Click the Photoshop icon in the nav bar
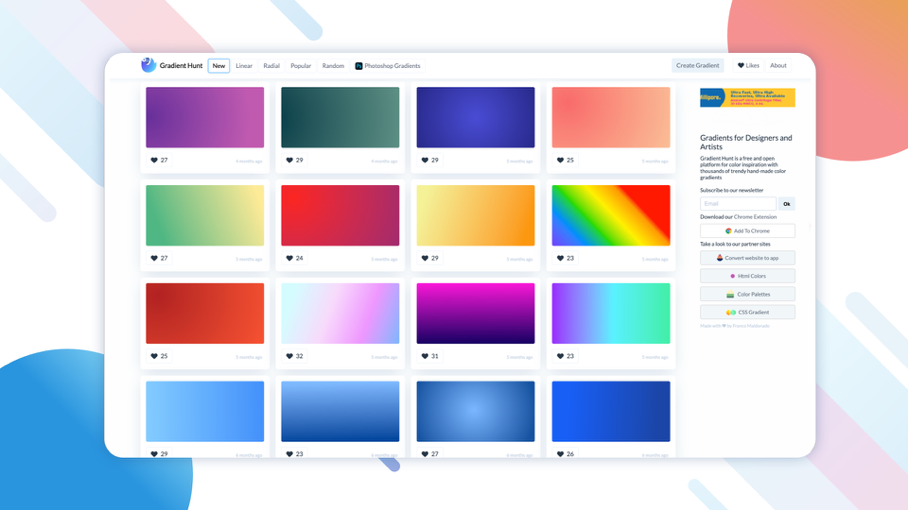Image resolution: width=908 pixels, height=510 pixels. click(358, 66)
